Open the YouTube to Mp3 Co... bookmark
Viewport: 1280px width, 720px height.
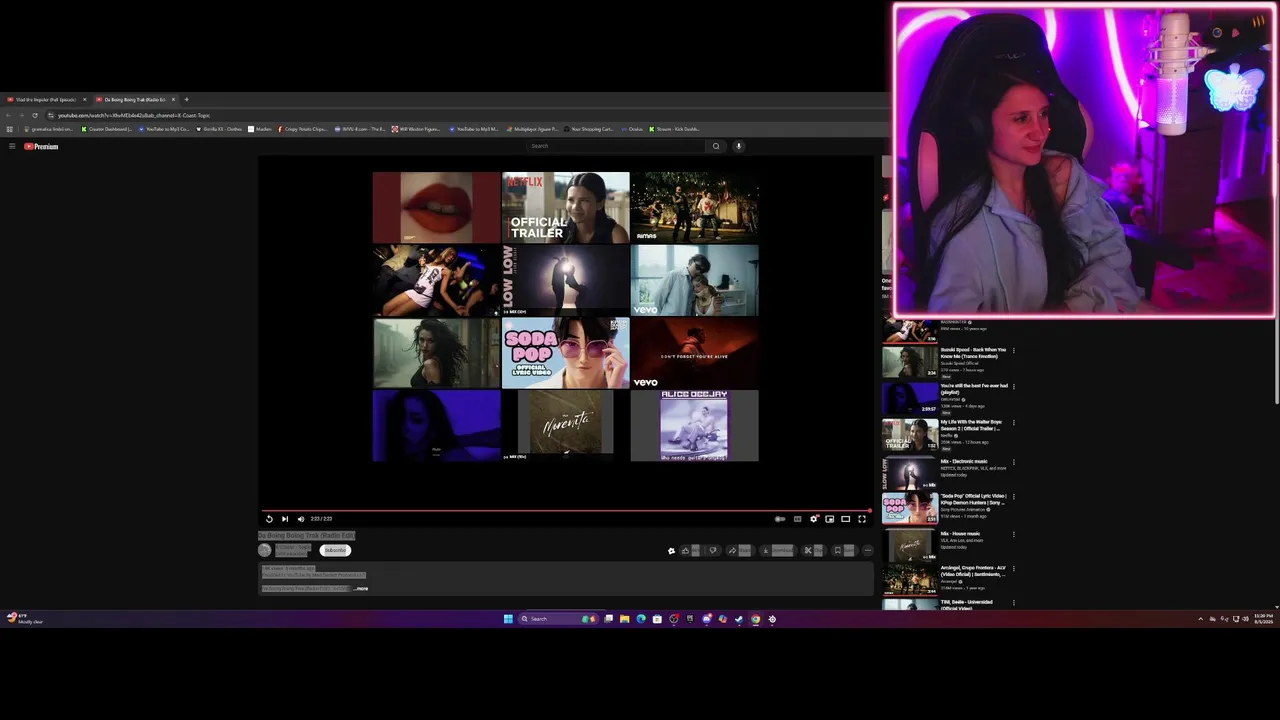pos(164,129)
